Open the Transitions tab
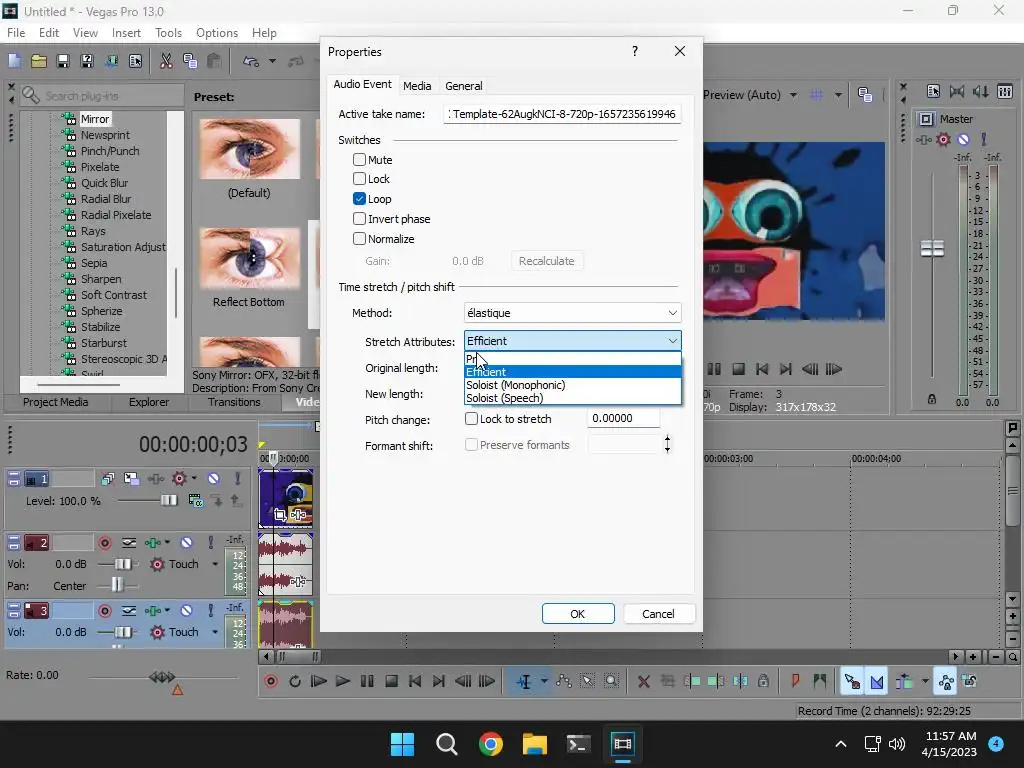 click(x=234, y=402)
